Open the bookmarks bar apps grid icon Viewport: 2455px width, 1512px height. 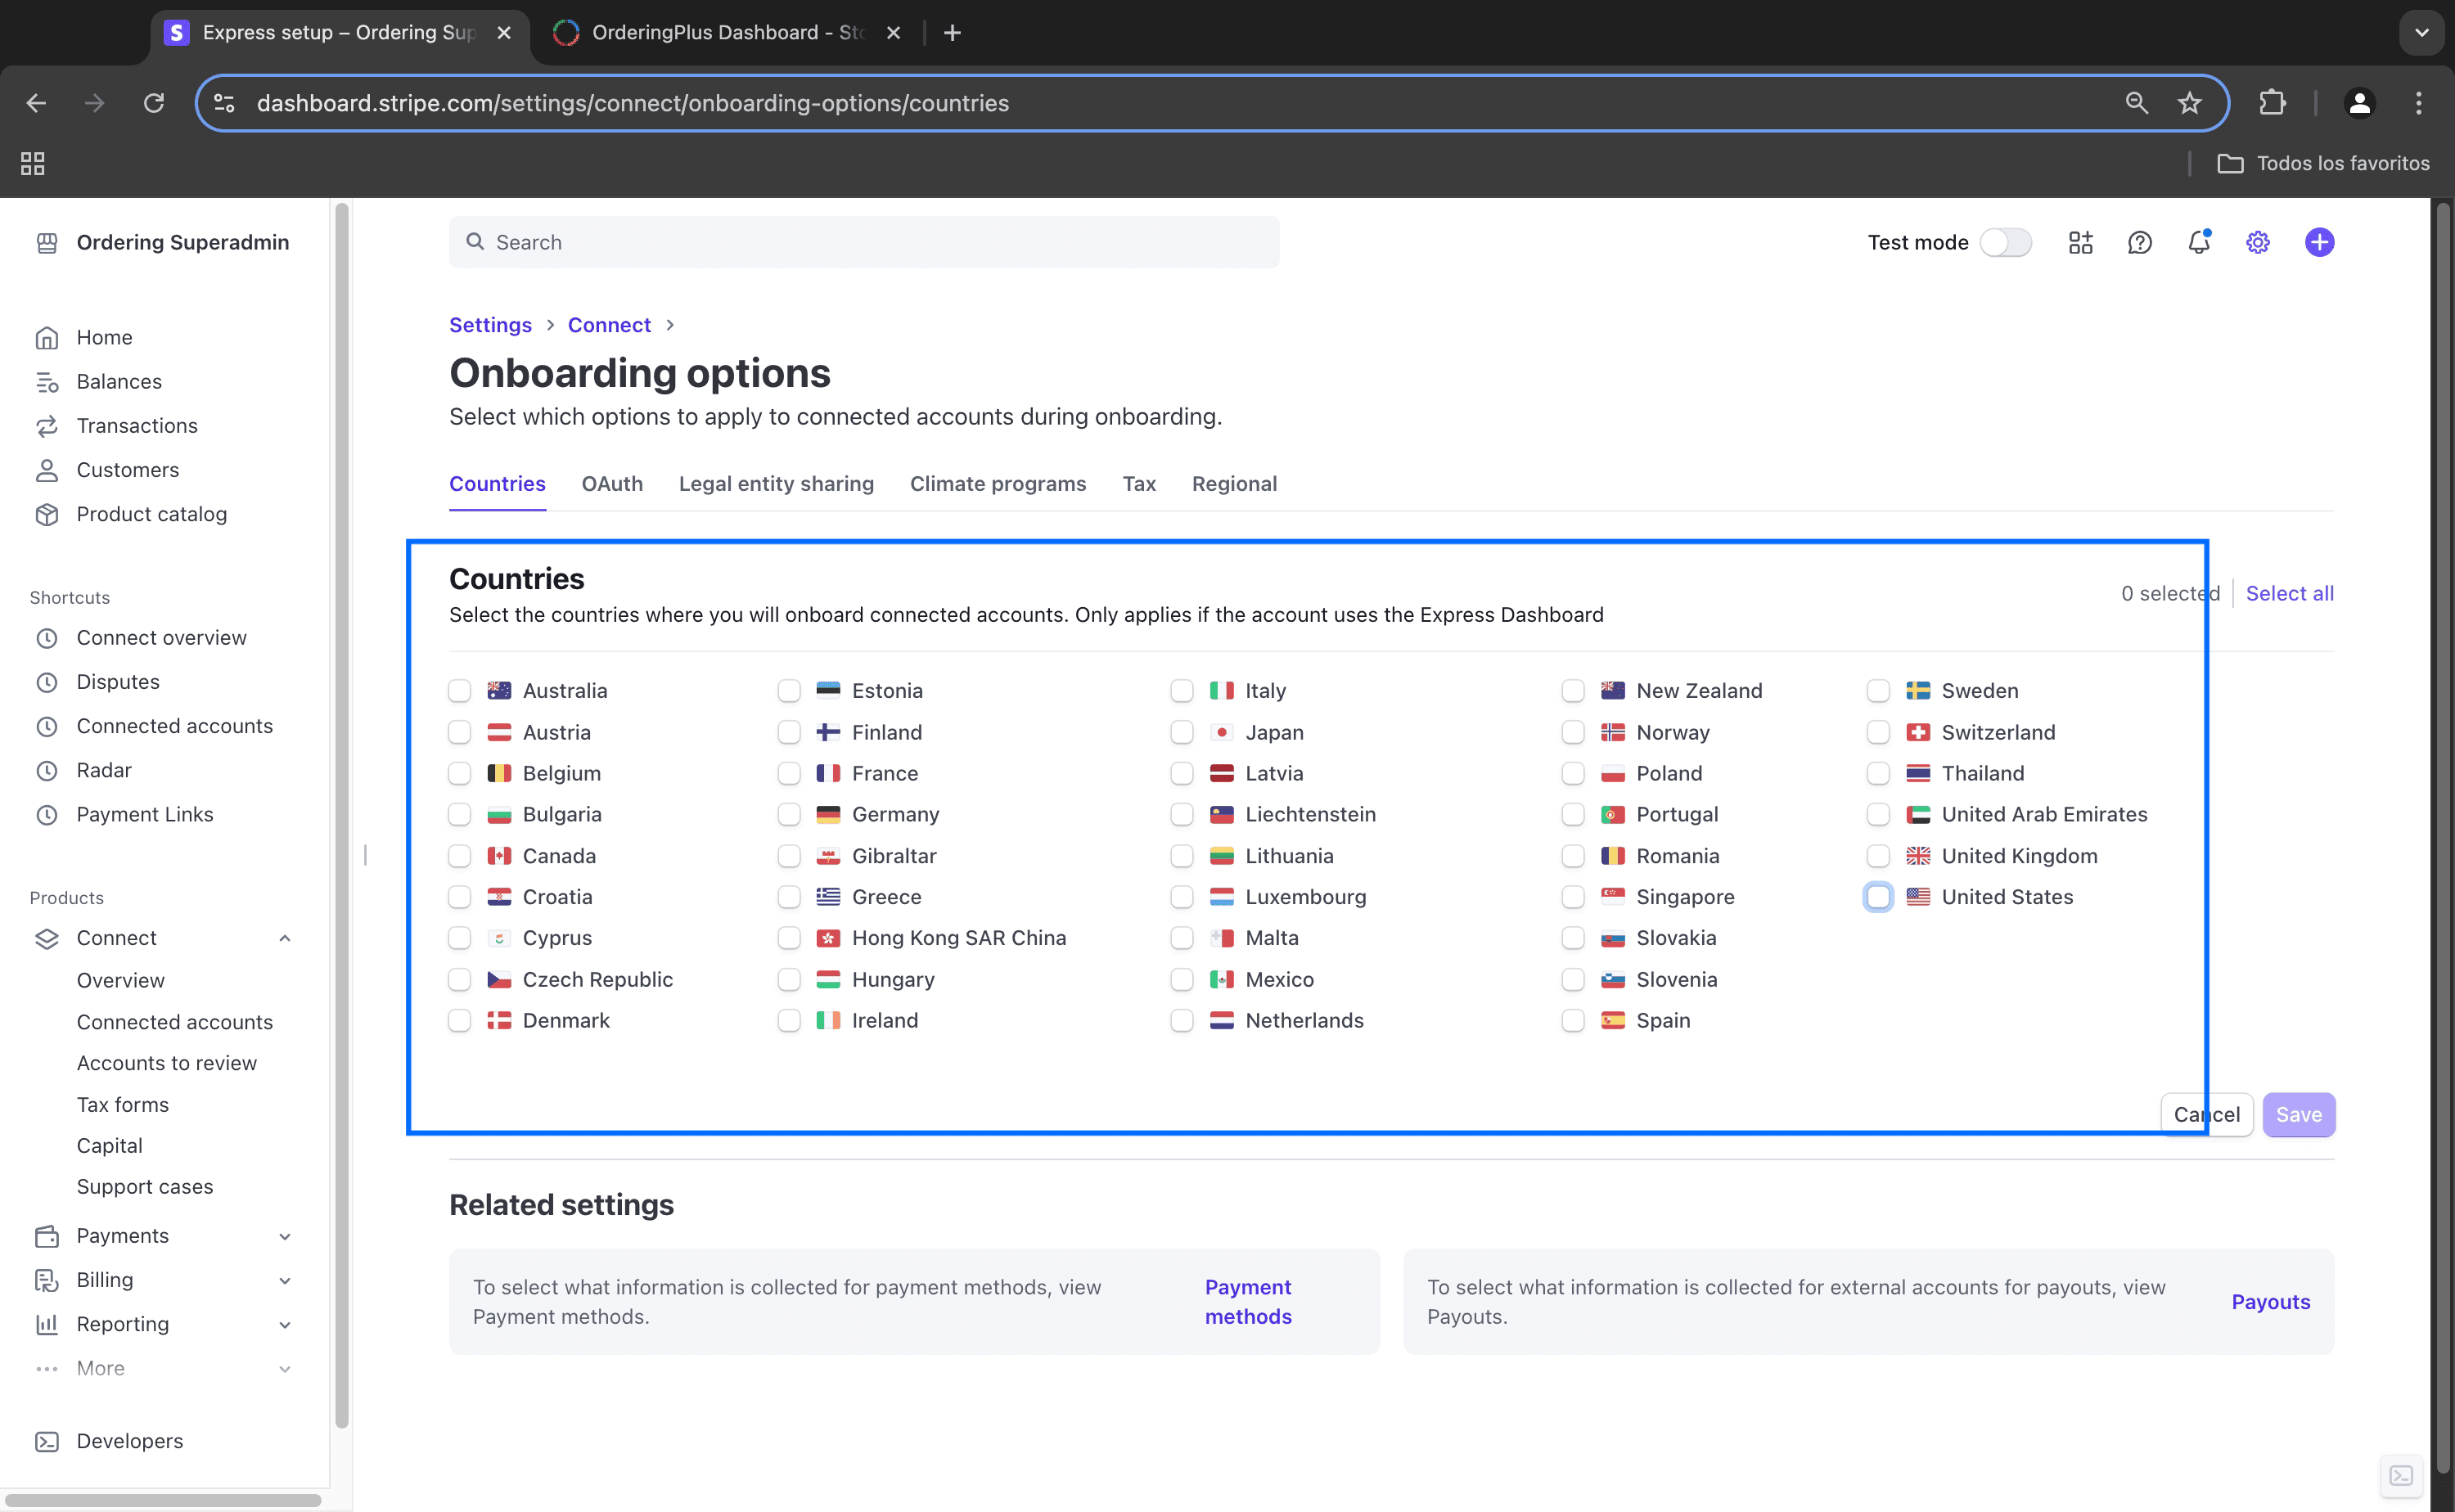(x=33, y=163)
